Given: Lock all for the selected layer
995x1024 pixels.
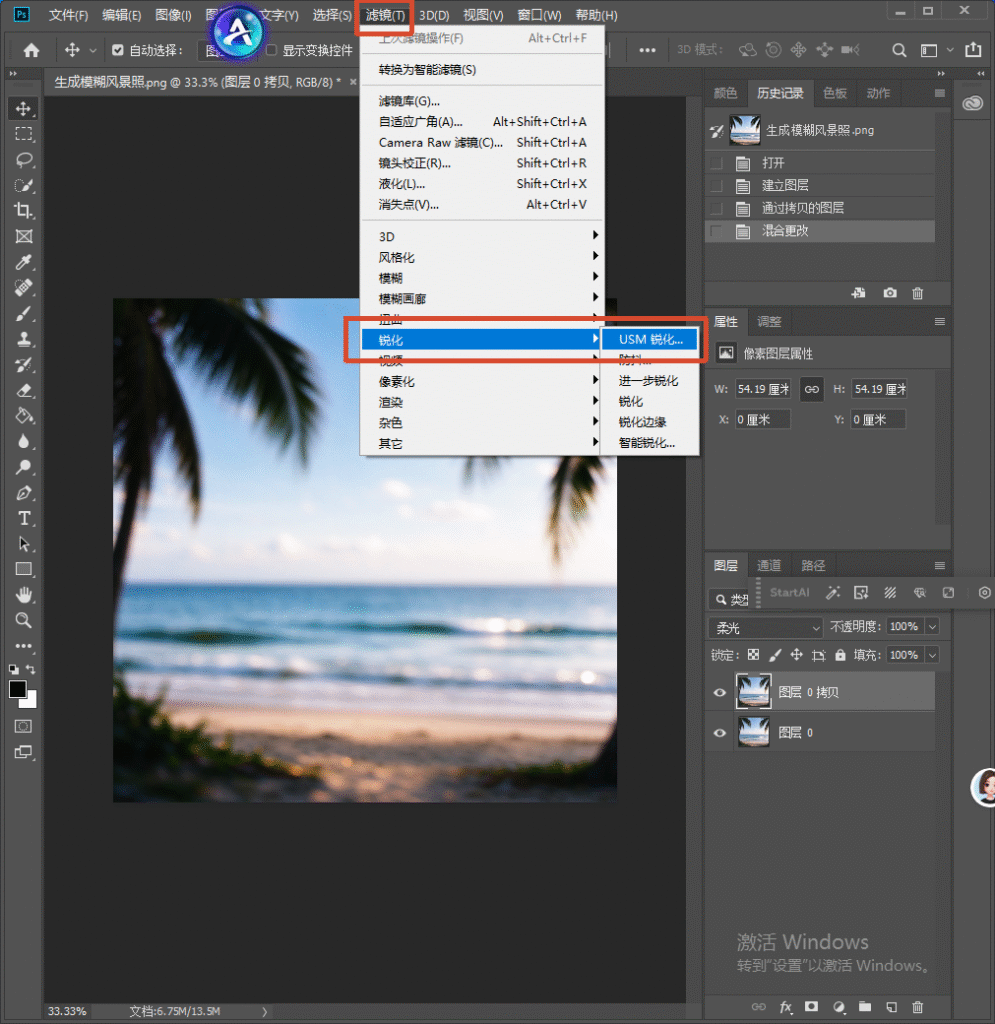Looking at the screenshot, I should (840, 655).
